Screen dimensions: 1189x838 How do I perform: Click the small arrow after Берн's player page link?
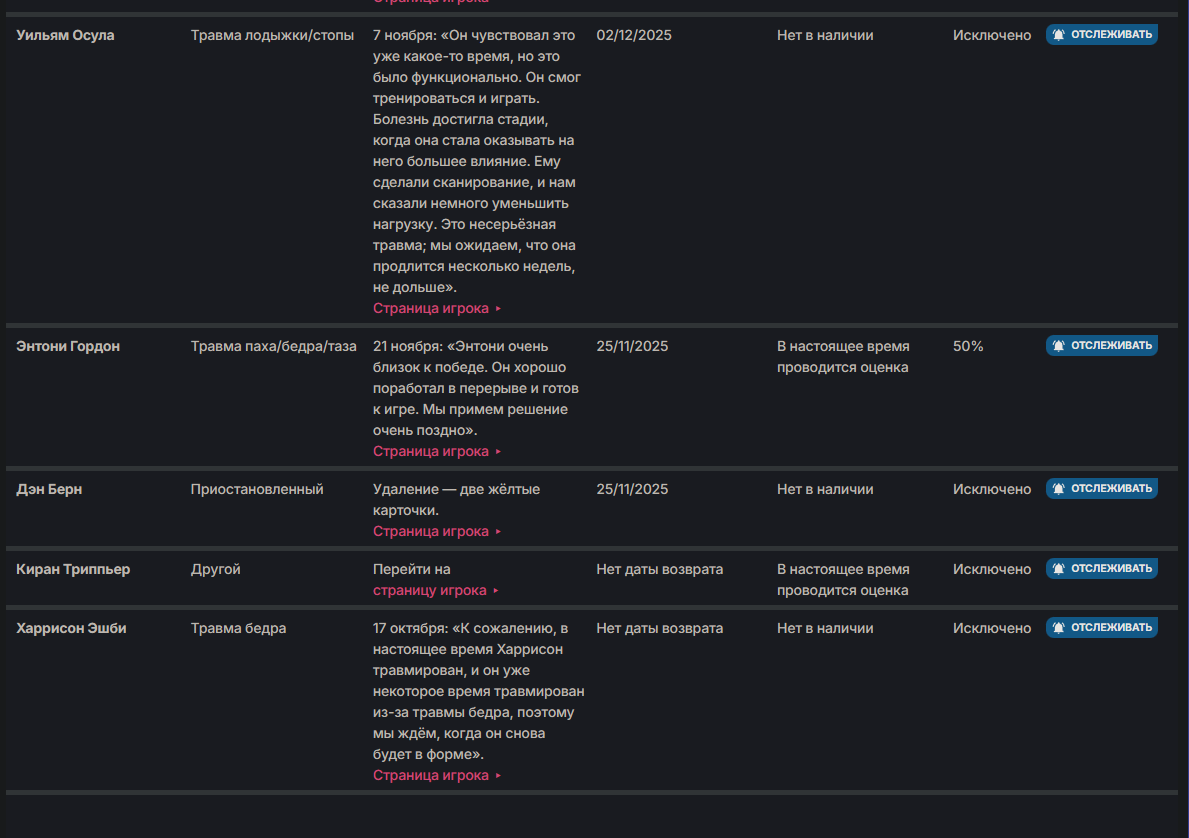click(x=498, y=532)
